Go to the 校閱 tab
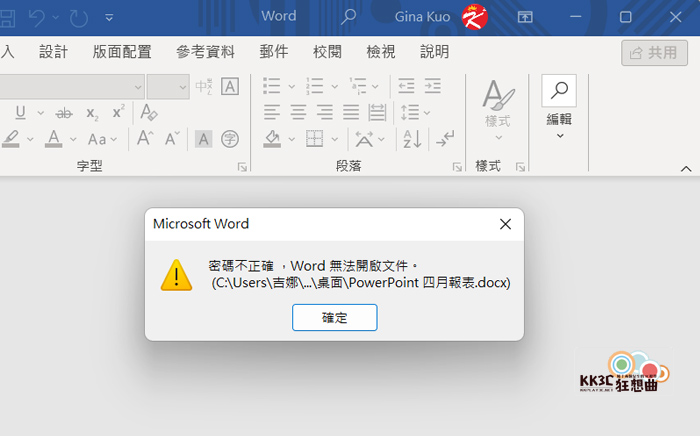Screen dimensions: 700x436 [327, 52]
